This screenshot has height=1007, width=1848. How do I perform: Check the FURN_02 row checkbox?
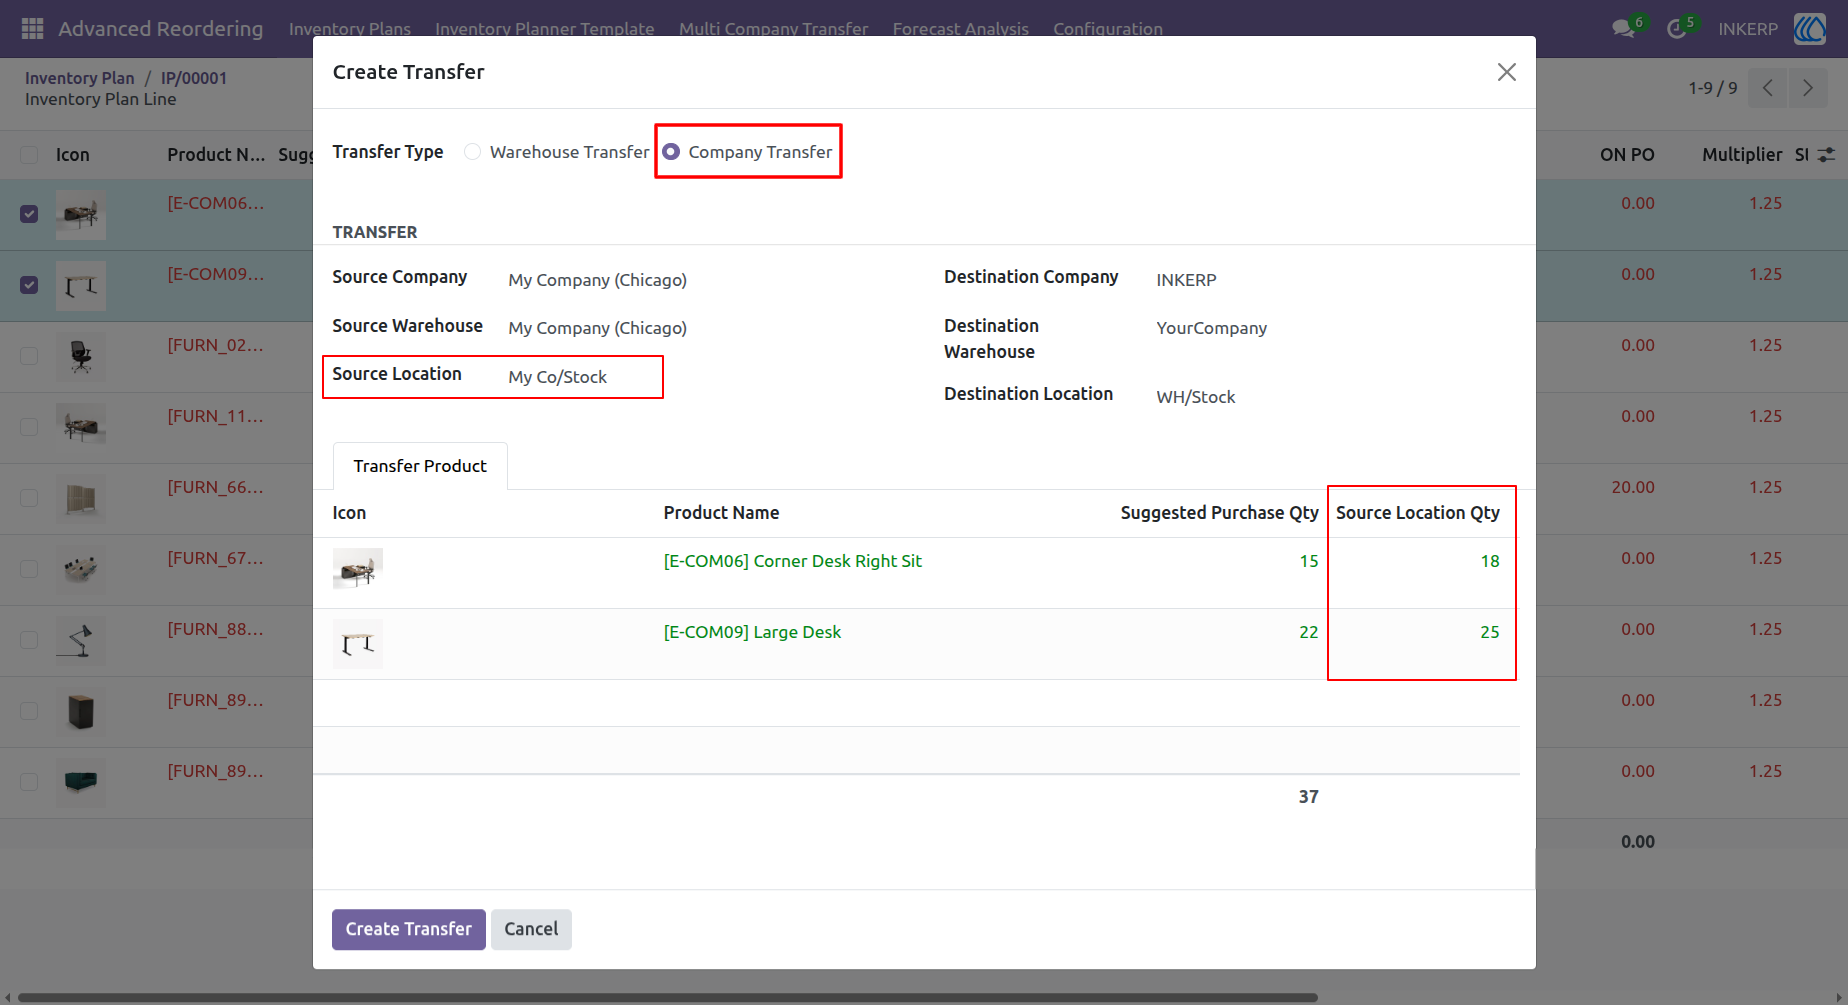(29, 356)
